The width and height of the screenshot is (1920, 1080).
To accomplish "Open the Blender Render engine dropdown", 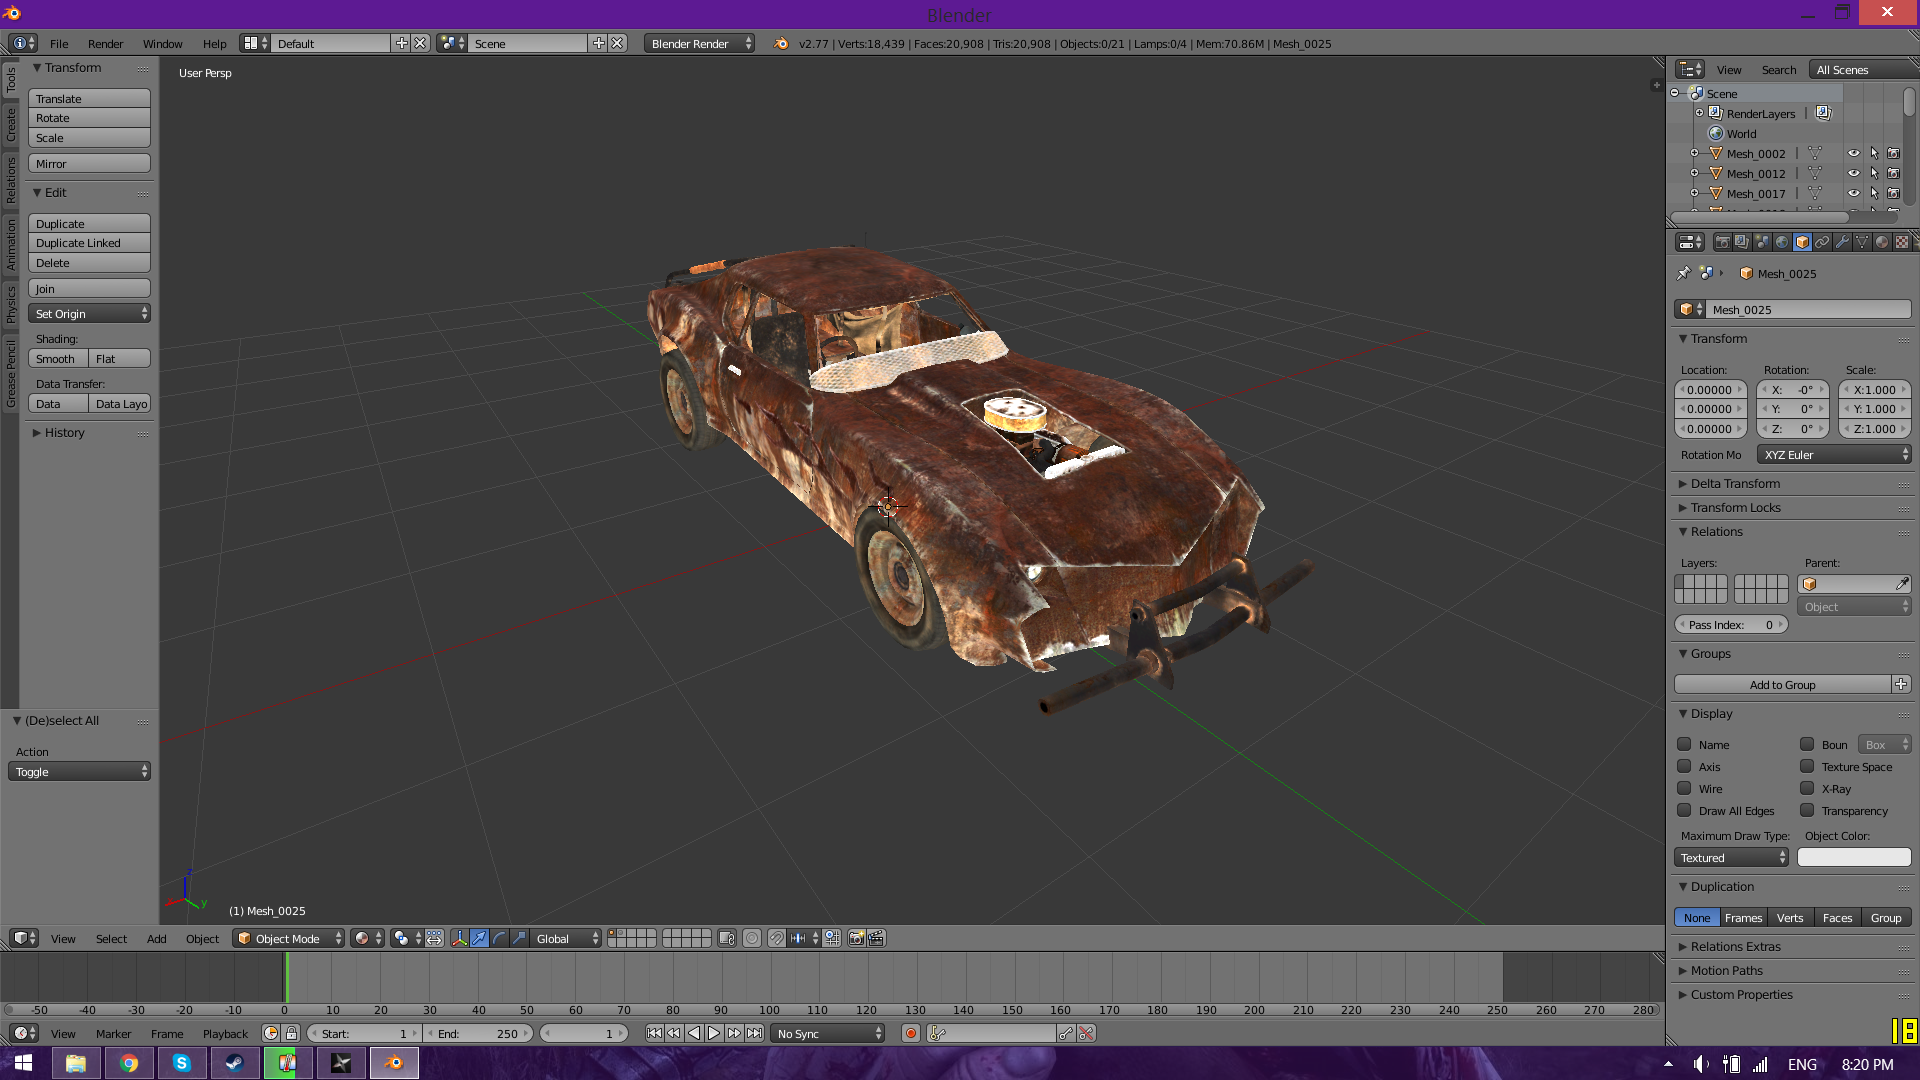I will tap(699, 44).
